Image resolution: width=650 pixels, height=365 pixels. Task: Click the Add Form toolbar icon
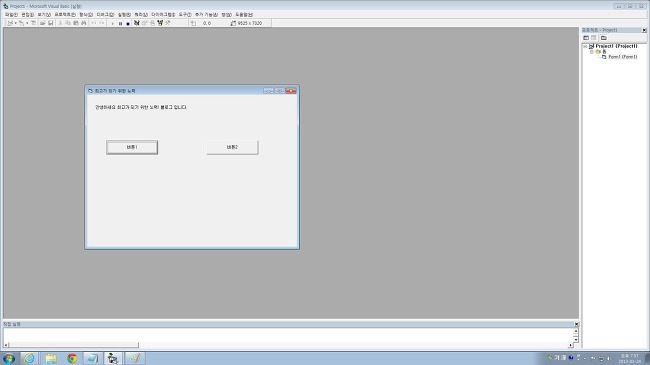(x=21, y=23)
